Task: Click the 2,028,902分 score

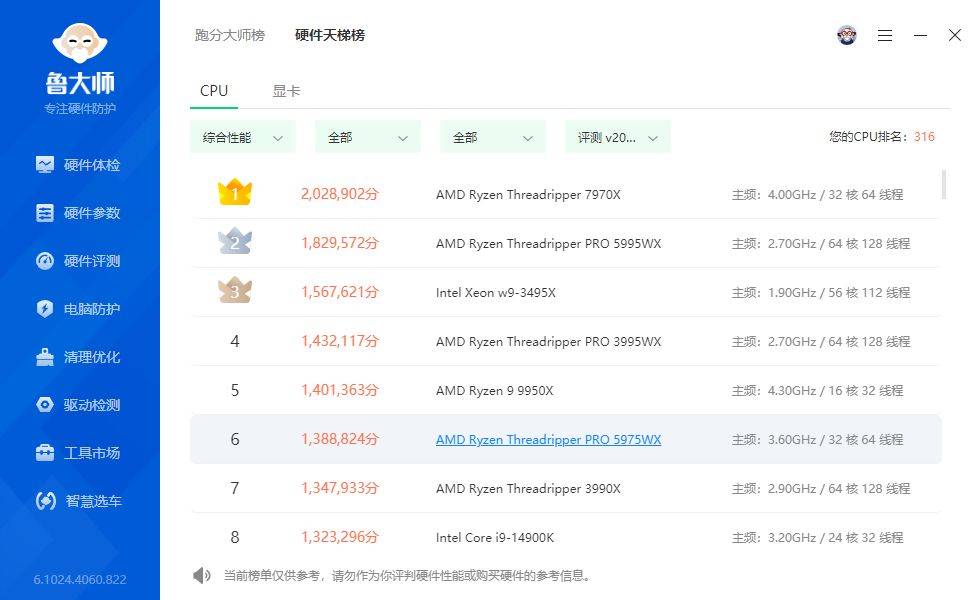Action: point(339,194)
